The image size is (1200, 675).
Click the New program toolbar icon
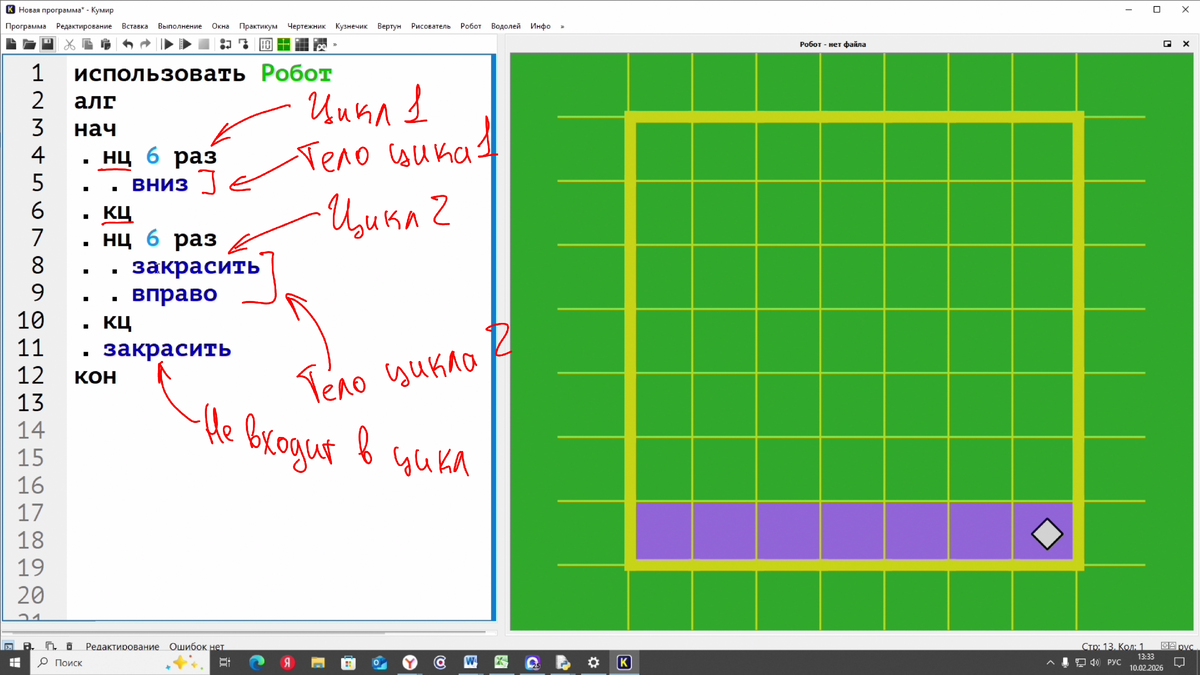(11, 44)
